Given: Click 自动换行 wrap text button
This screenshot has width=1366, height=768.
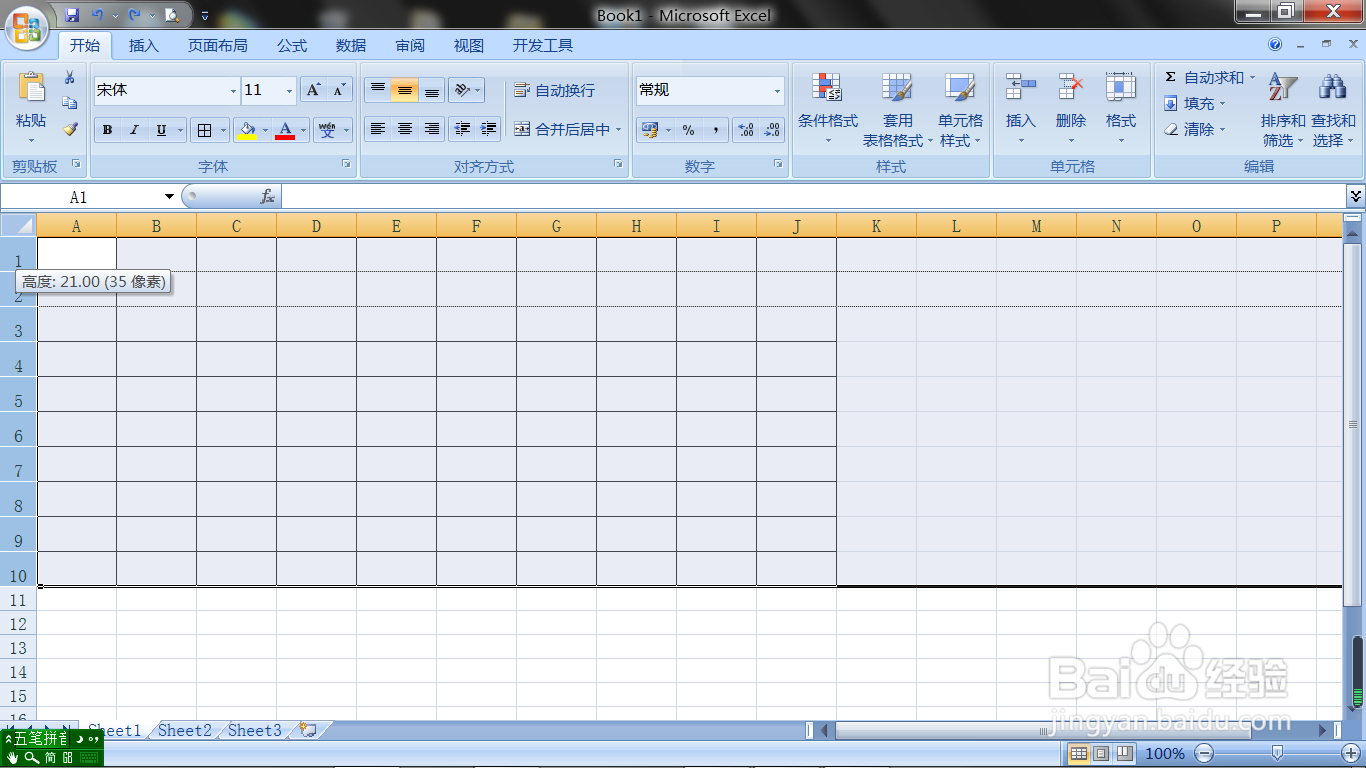Looking at the screenshot, I should [x=555, y=90].
